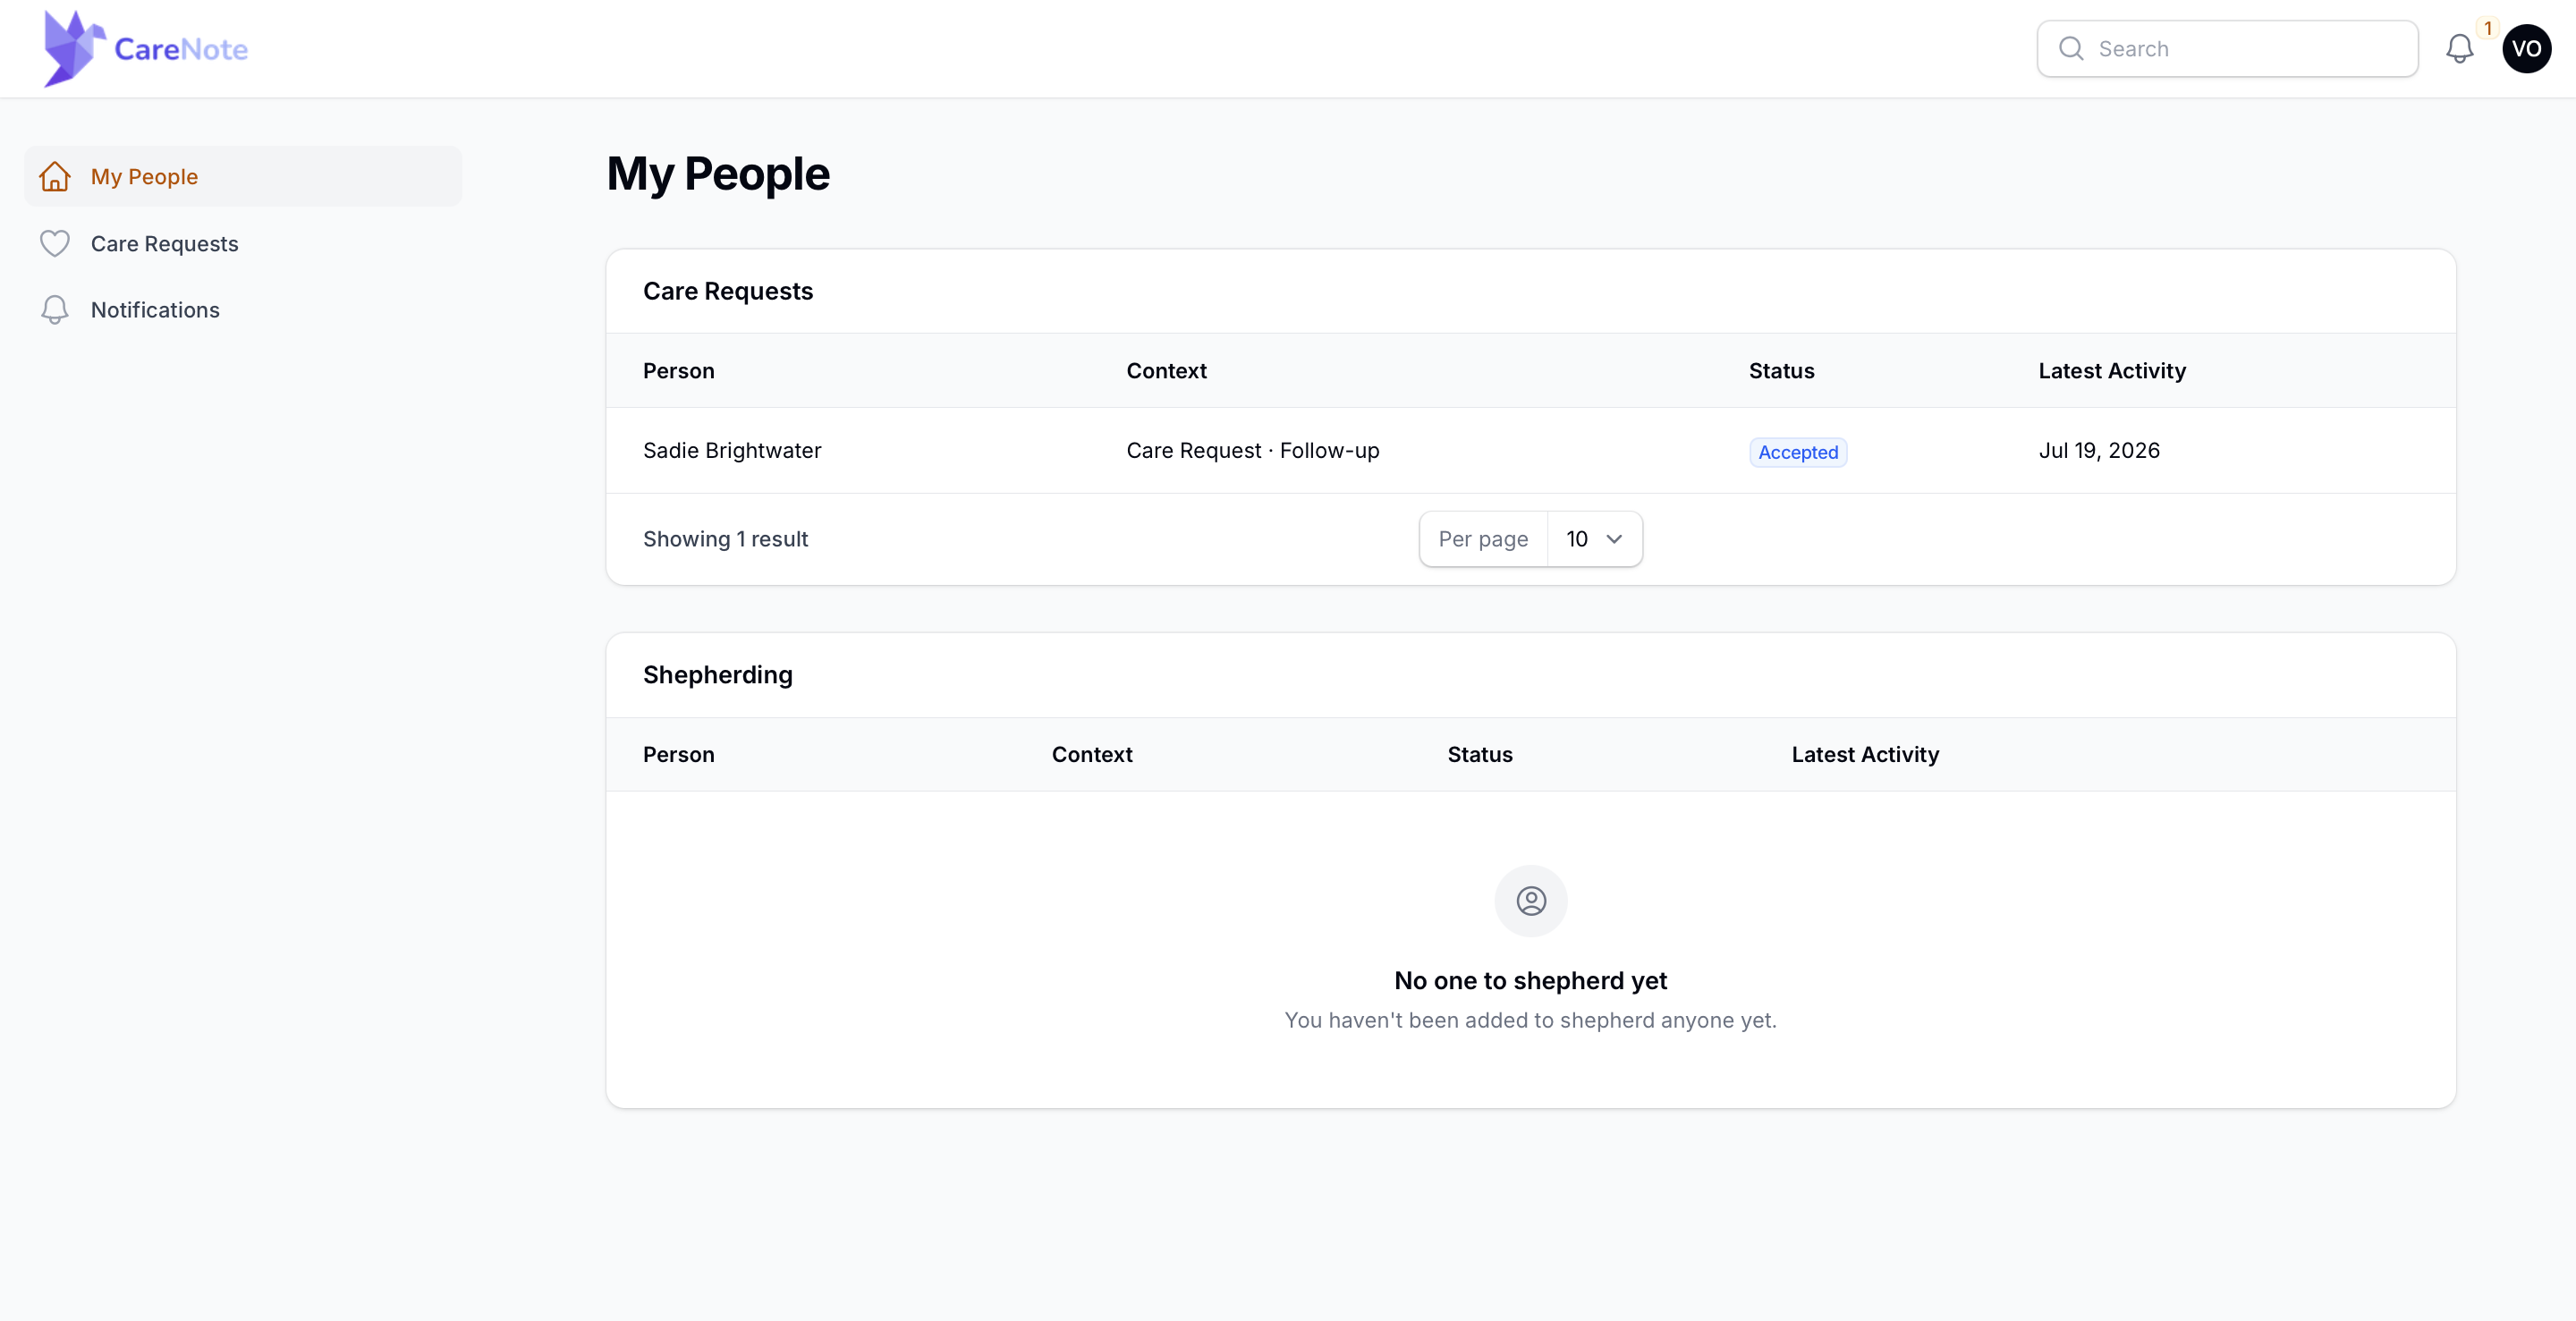Click Shepherding table Person header

678,755
